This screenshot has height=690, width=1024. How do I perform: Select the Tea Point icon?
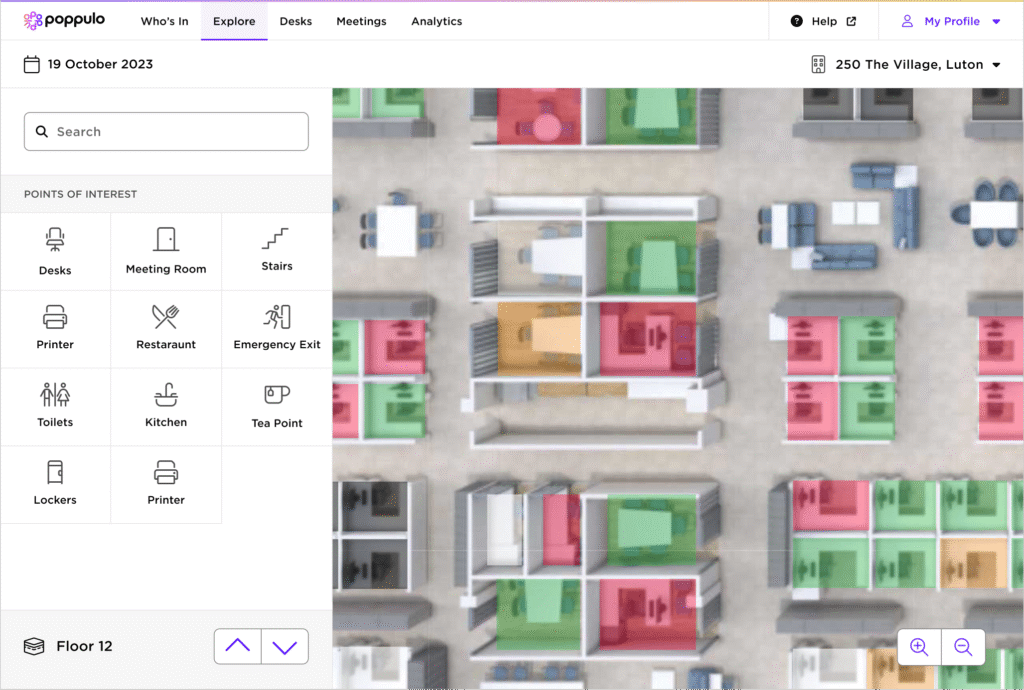click(277, 406)
